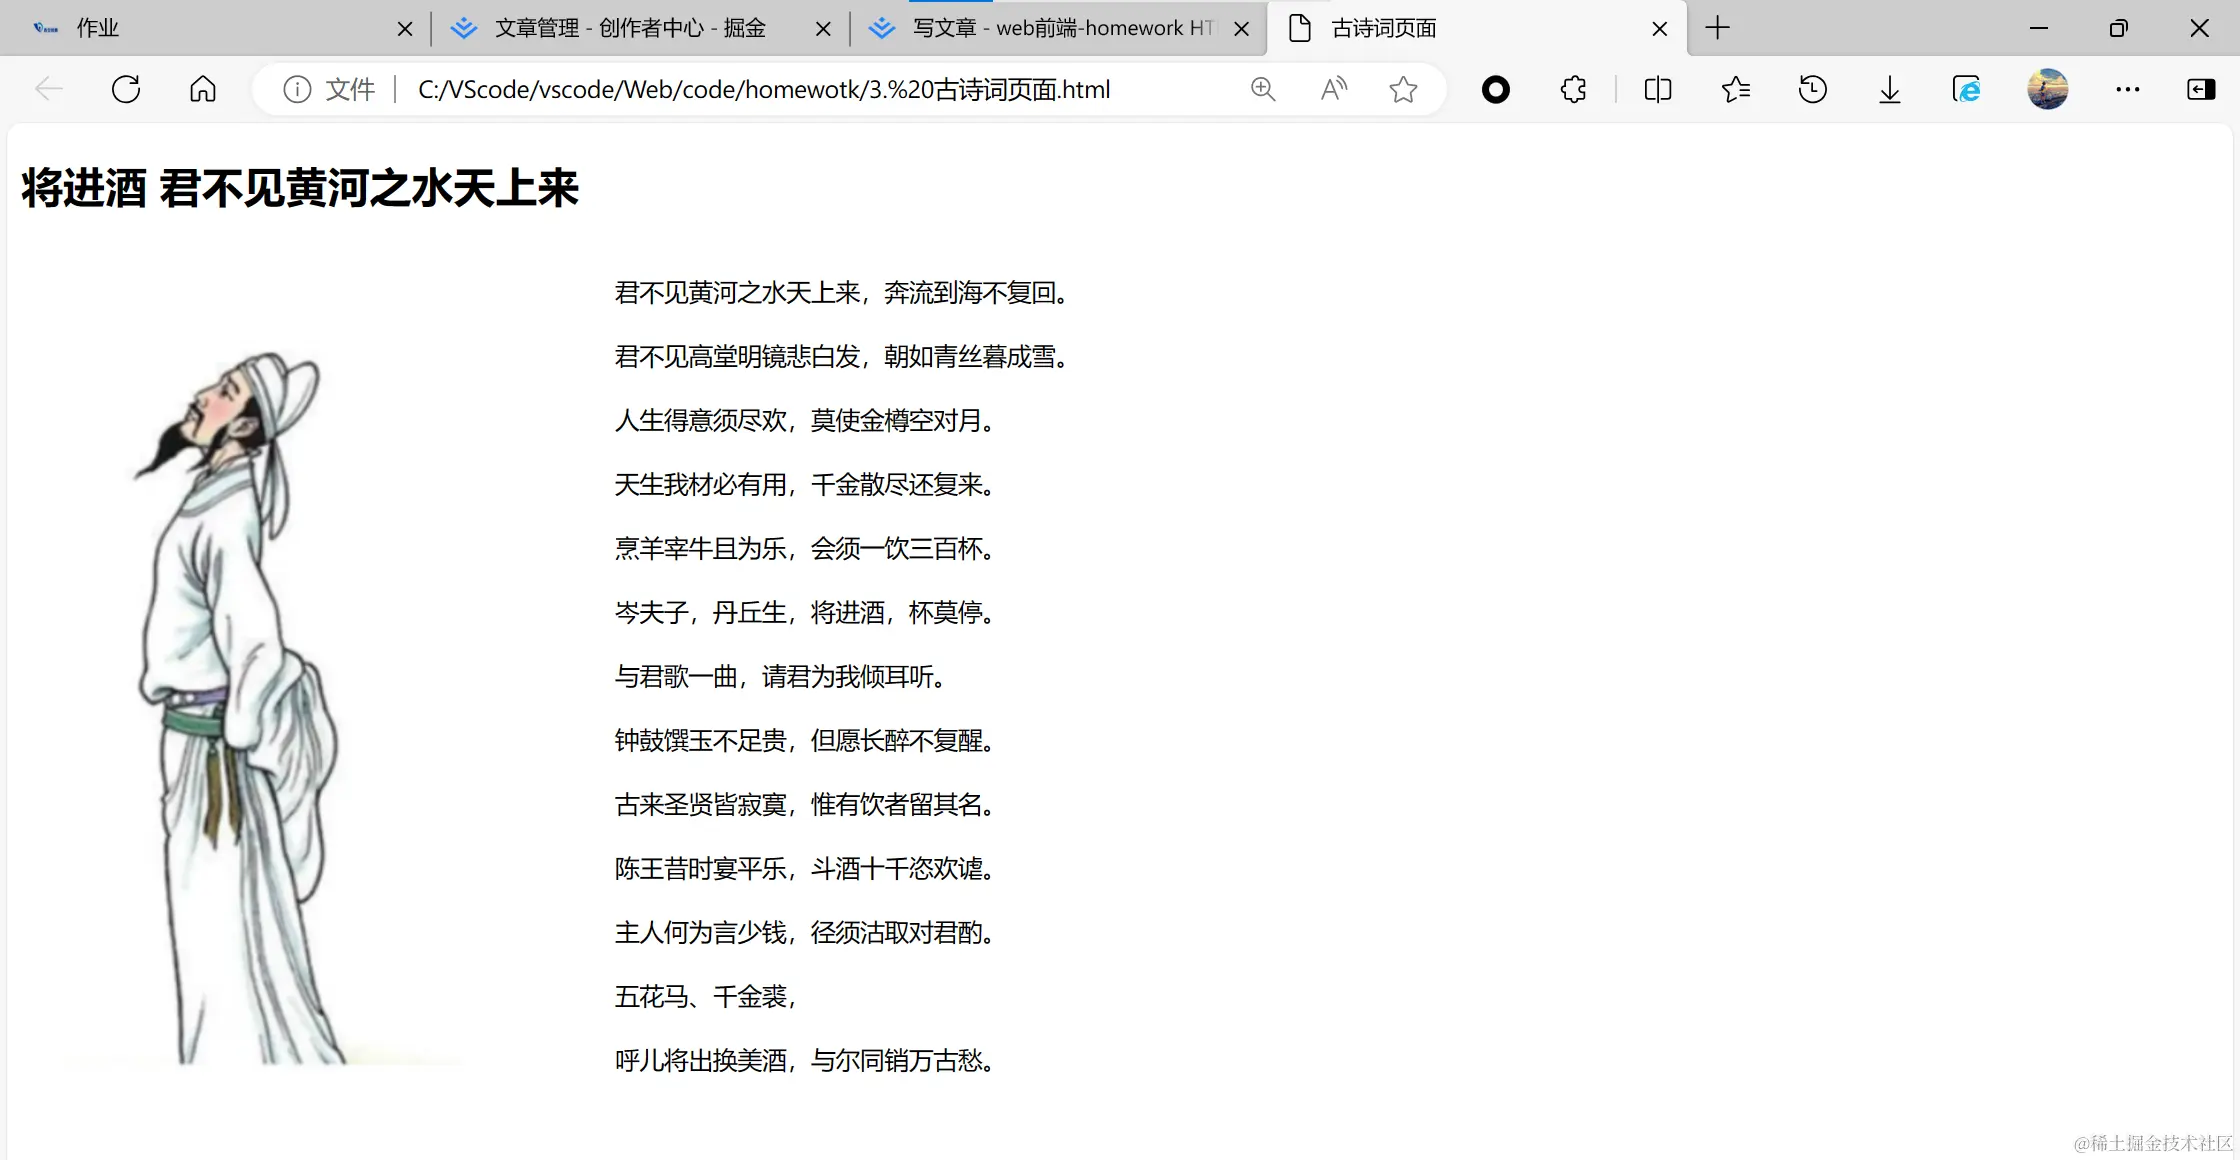Open the downloads arrow icon
This screenshot has height=1160, width=2240.
pyautogui.click(x=1889, y=90)
